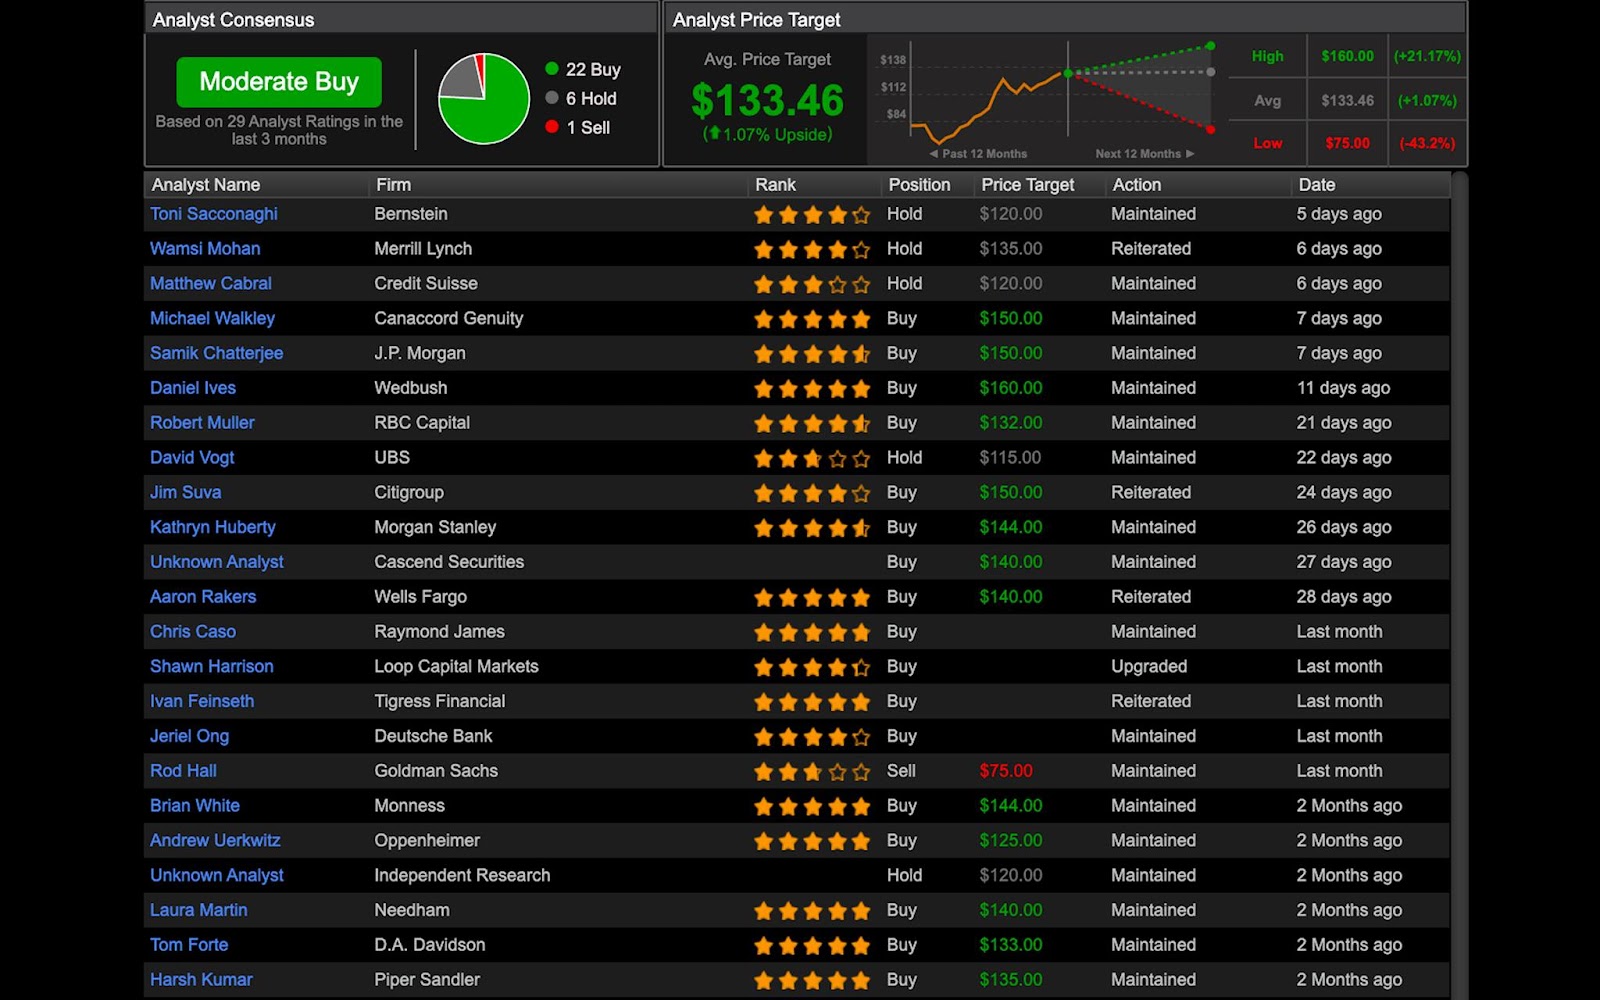Sort by Position column header
The height and width of the screenshot is (1000, 1600).
[x=919, y=185]
